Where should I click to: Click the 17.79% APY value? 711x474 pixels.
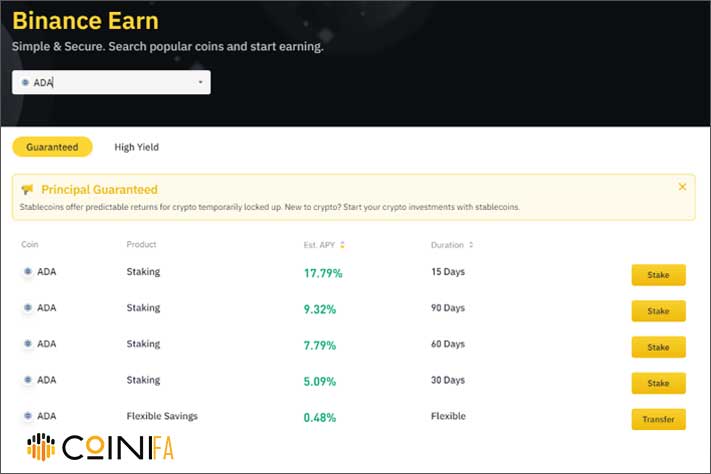click(323, 273)
